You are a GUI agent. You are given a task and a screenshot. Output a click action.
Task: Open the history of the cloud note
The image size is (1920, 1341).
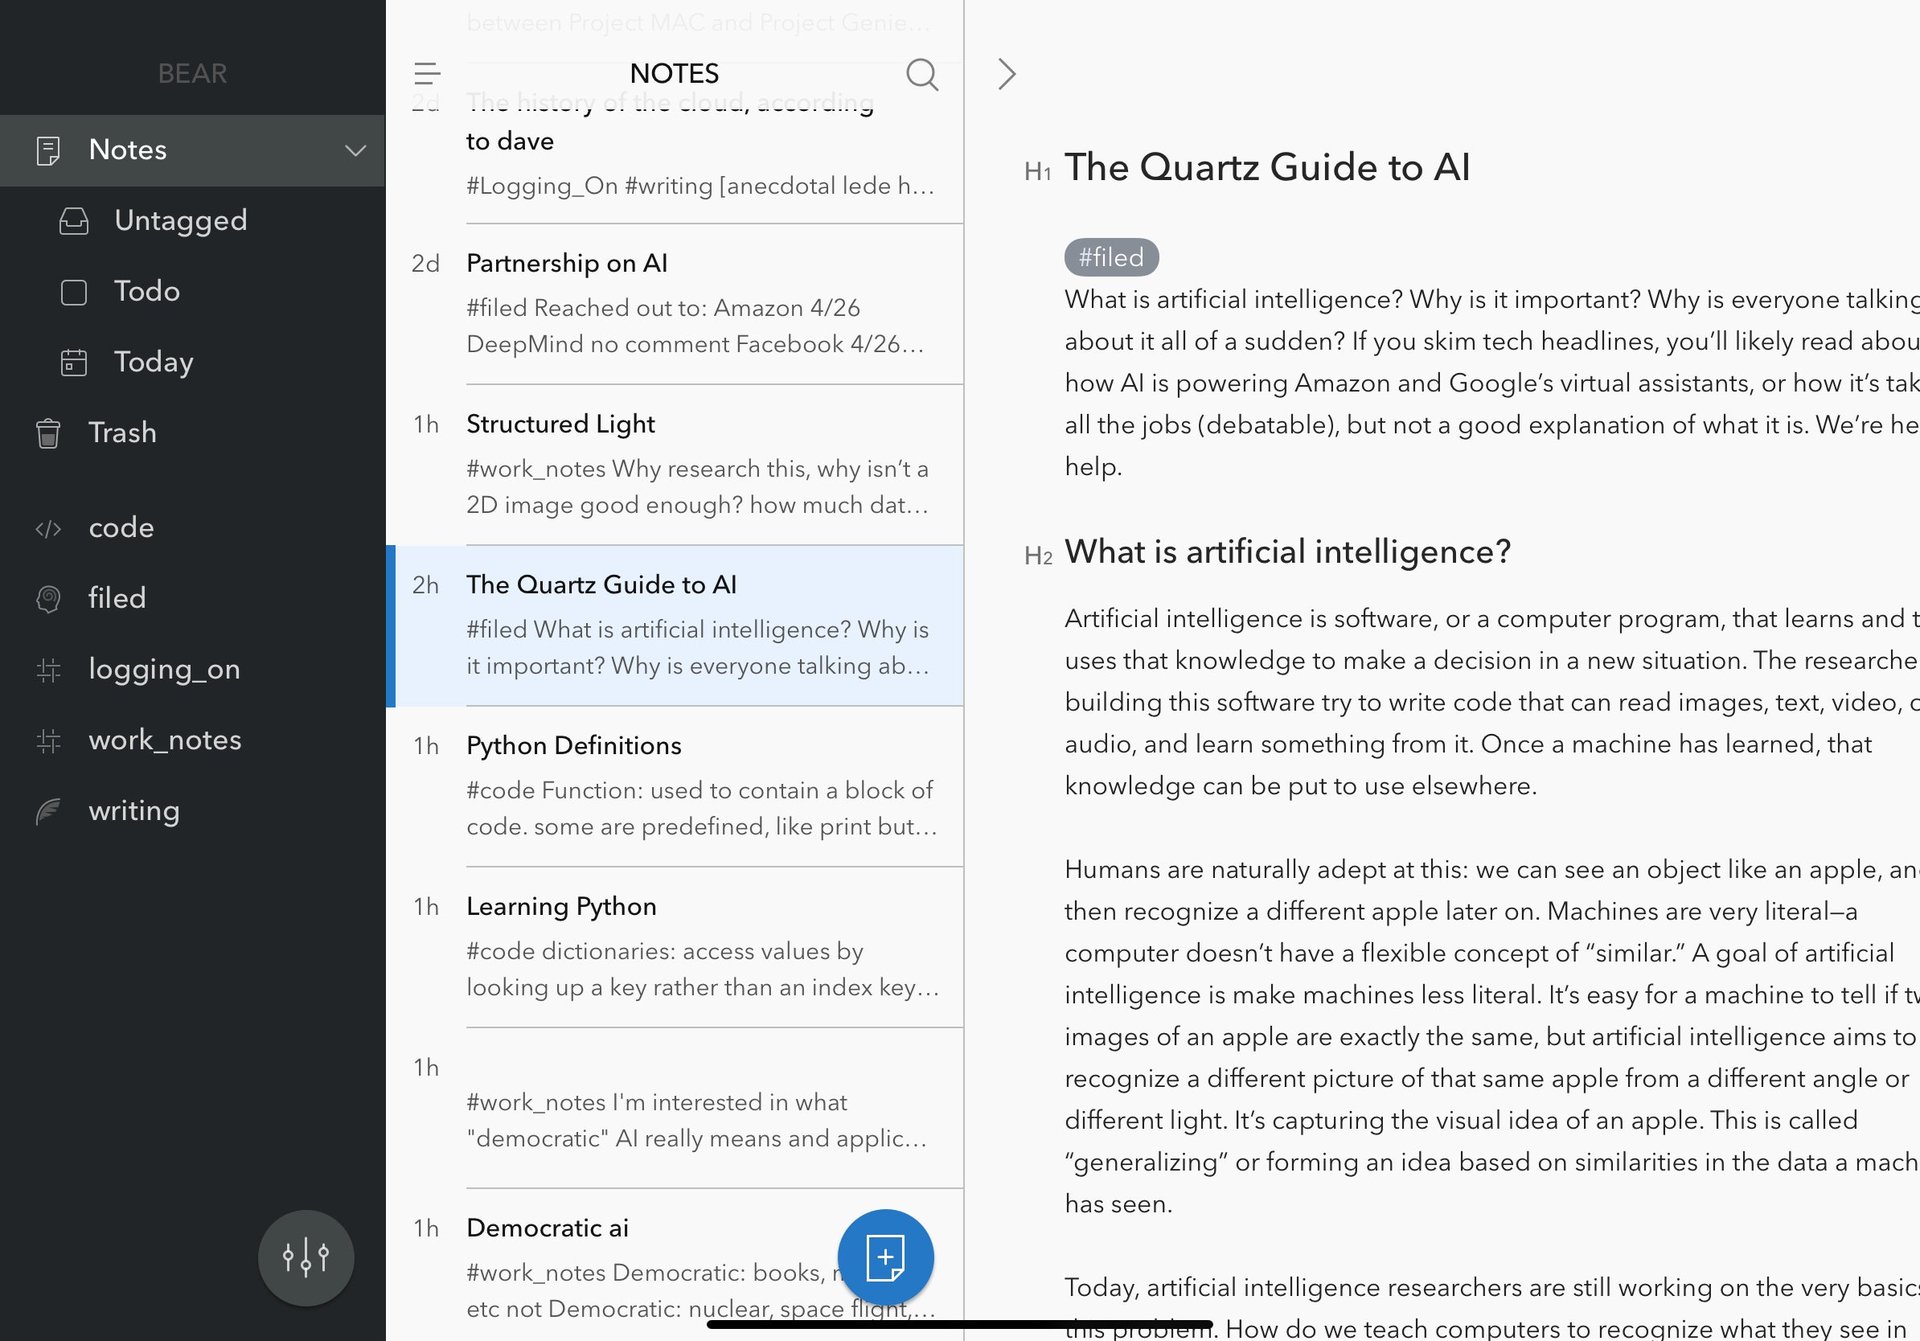[x=675, y=155]
